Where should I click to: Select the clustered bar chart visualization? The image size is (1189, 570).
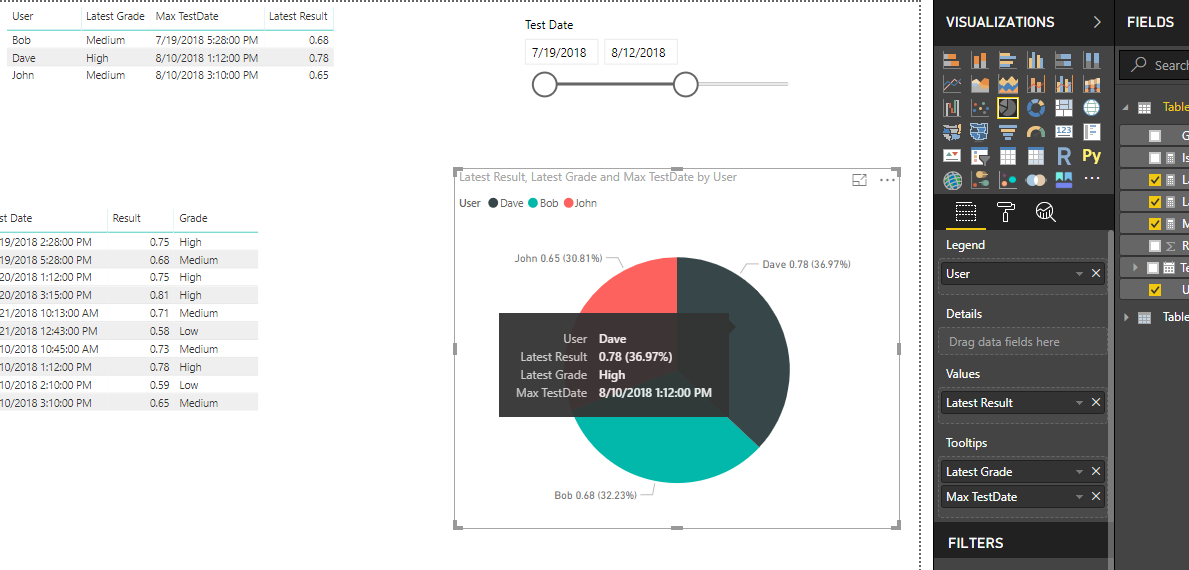pos(1008,60)
